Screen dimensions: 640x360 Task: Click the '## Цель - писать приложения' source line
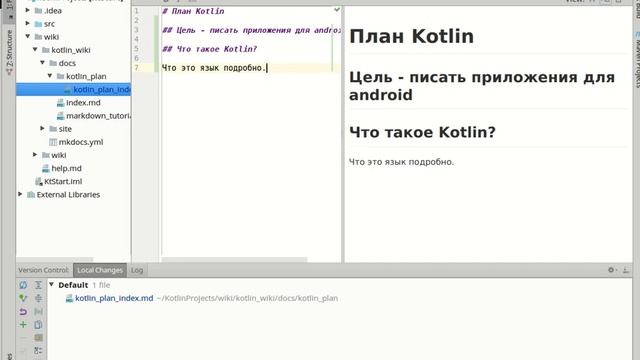251,30
